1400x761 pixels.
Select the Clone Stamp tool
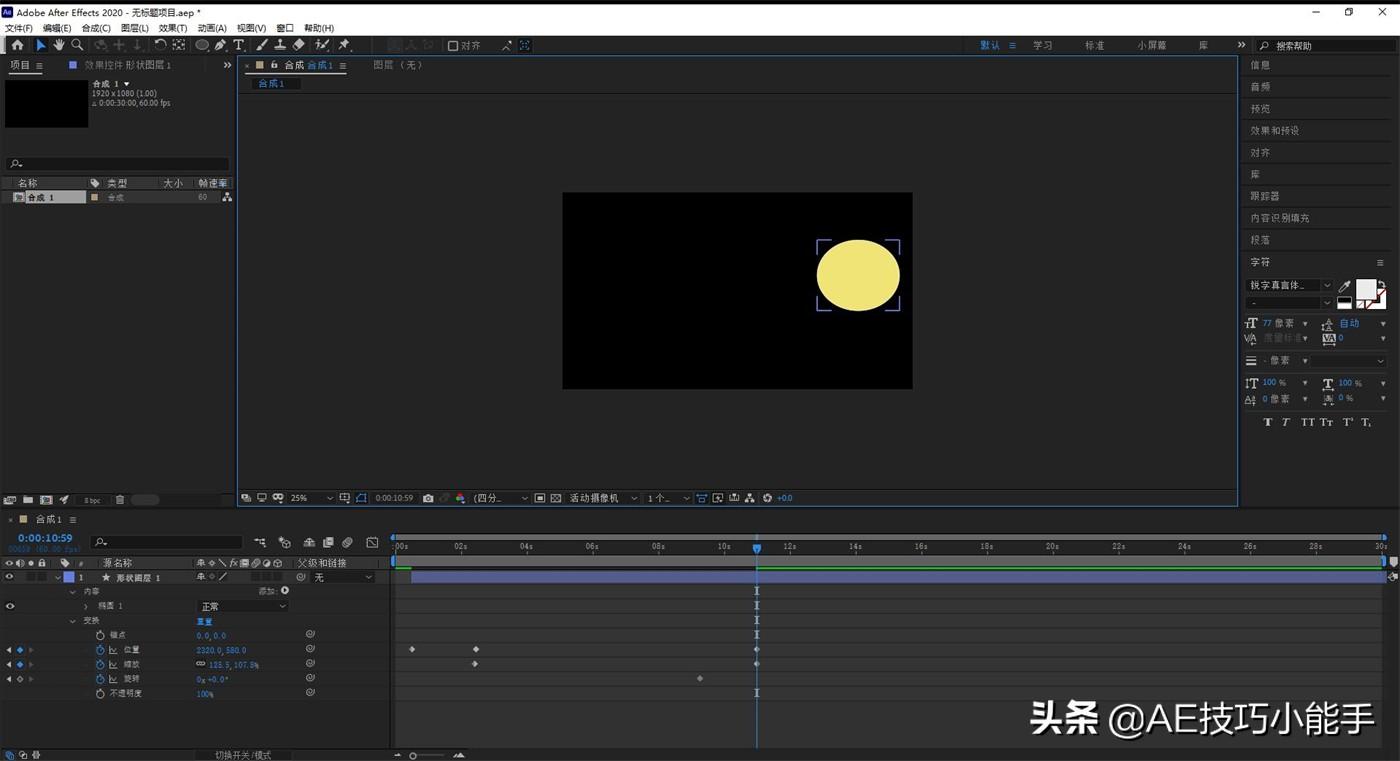[x=280, y=45]
